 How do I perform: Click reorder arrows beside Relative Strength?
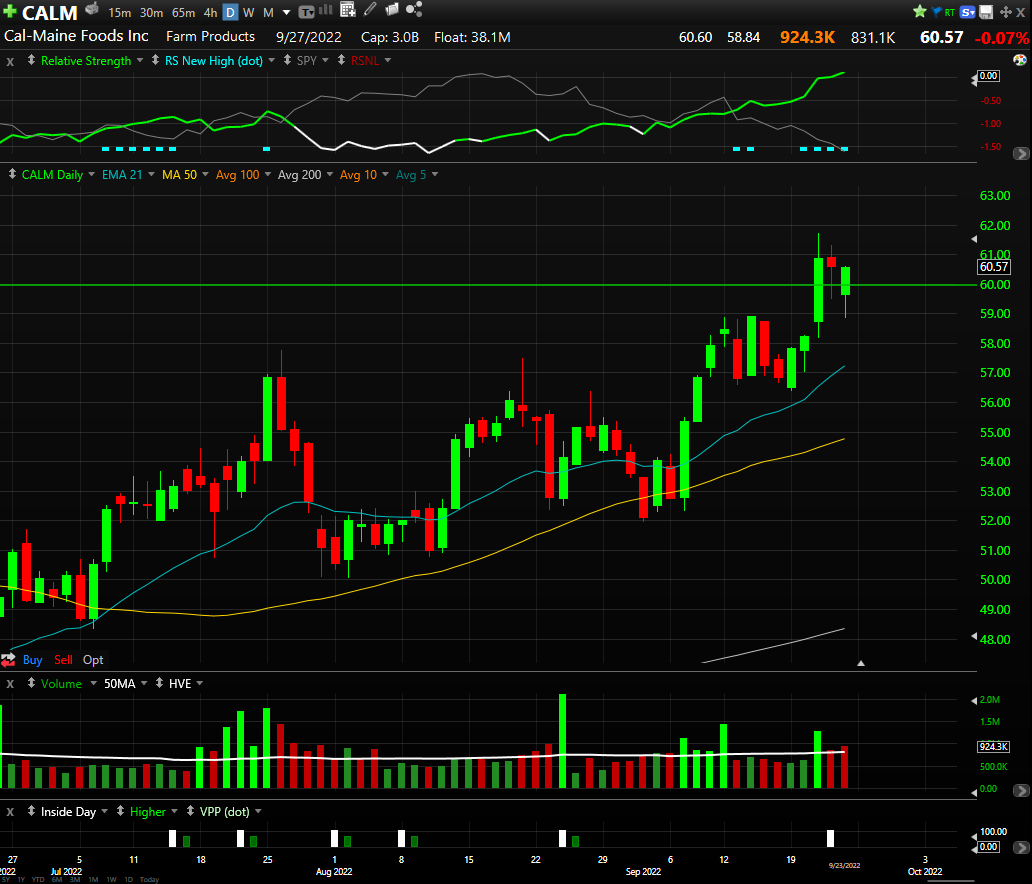point(31,60)
